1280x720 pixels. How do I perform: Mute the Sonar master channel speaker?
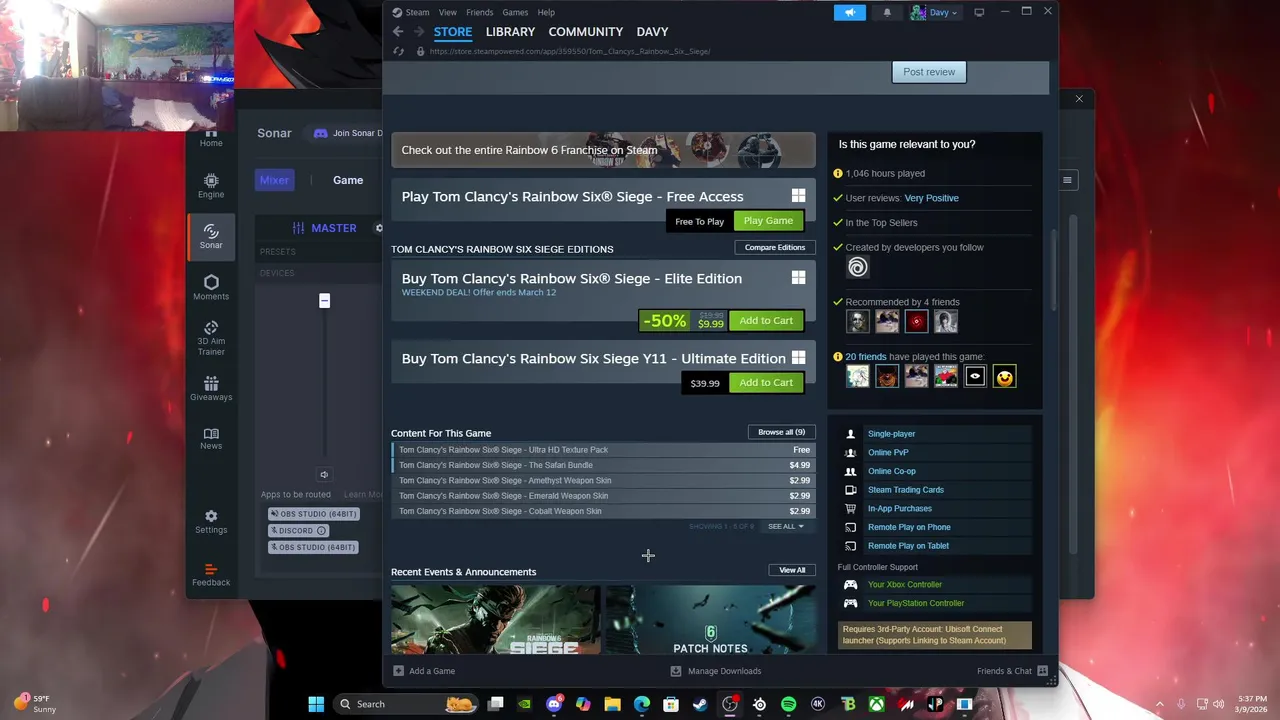point(324,475)
